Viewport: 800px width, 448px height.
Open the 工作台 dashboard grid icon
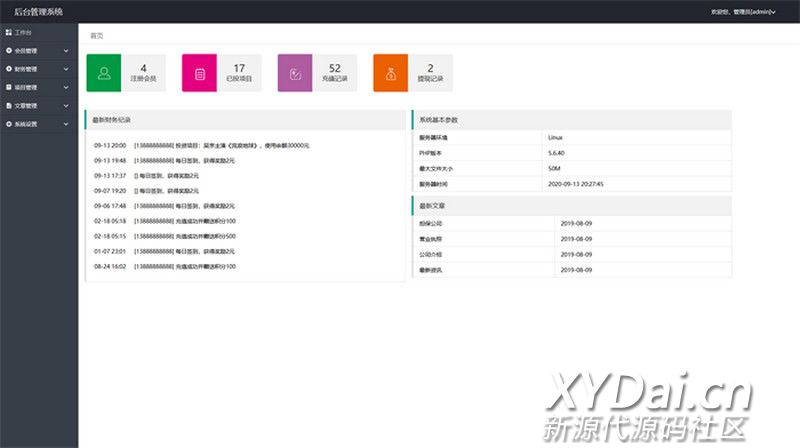[x=9, y=32]
